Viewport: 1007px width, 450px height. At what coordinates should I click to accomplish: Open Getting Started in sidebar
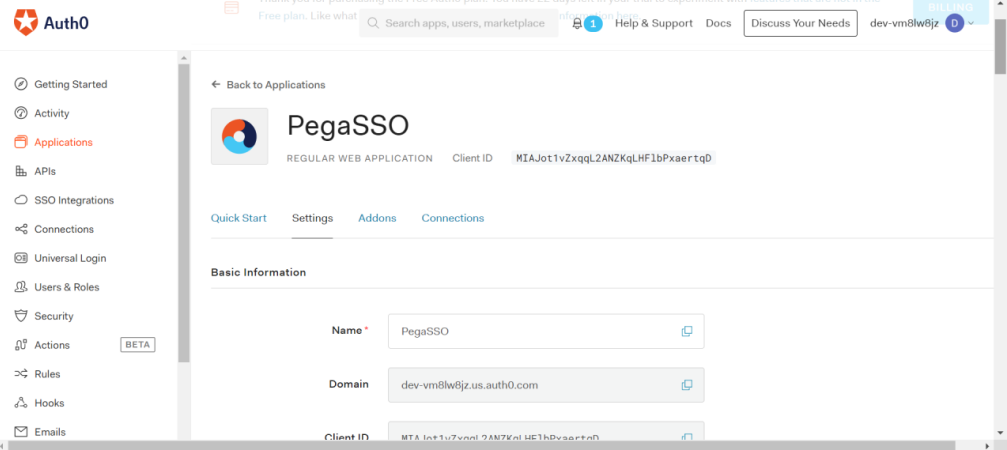click(x=71, y=84)
